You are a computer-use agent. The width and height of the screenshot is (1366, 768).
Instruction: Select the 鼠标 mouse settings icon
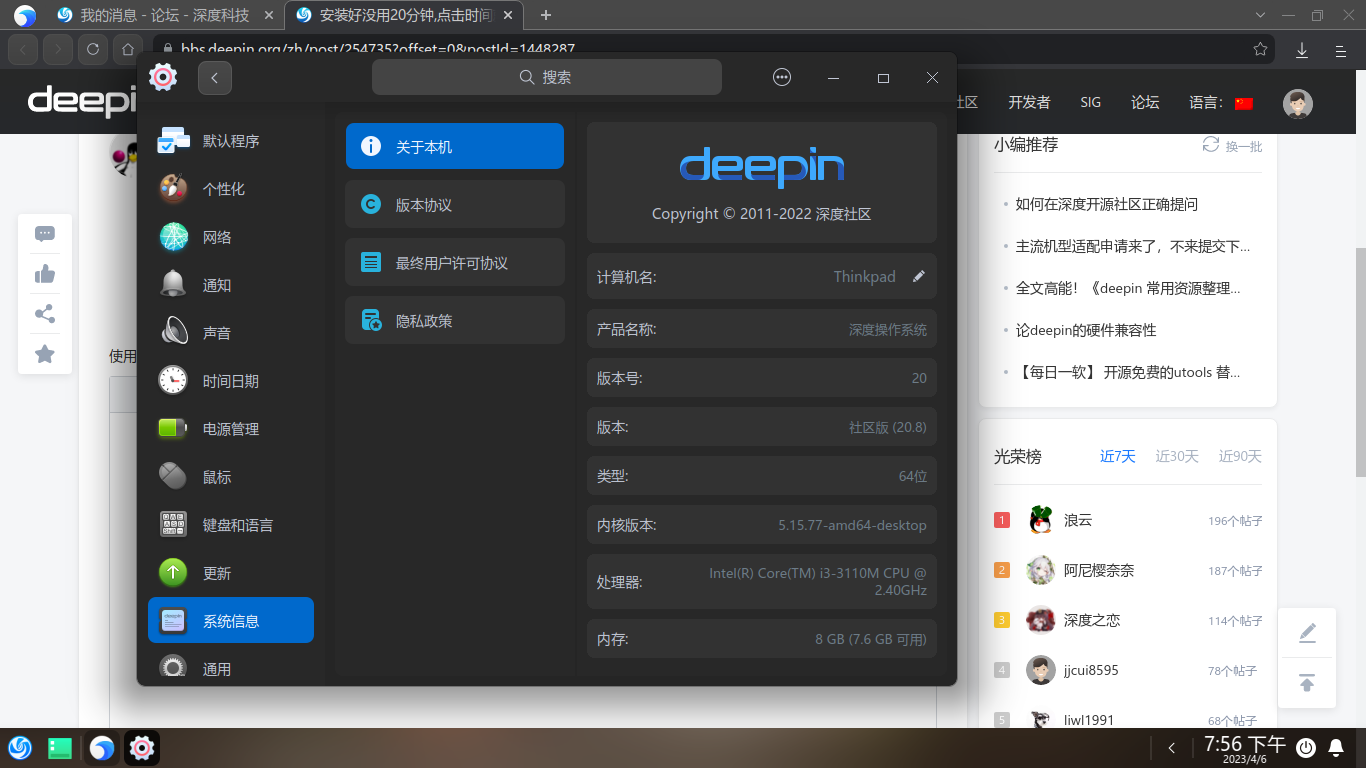[x=173, y=476]
